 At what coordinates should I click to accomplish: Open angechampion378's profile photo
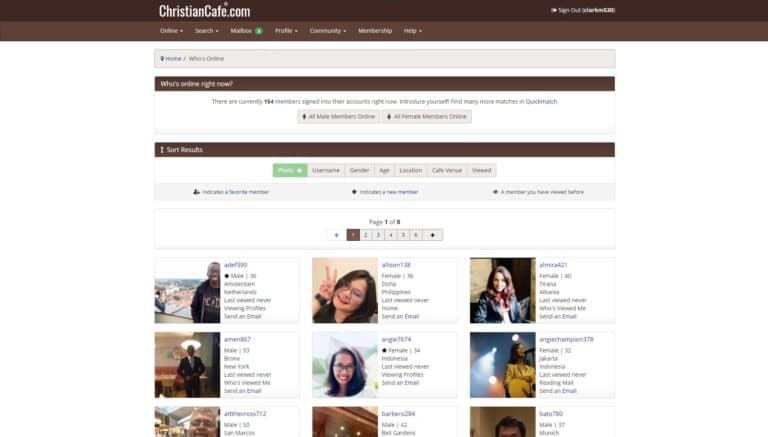pos(503,365)
